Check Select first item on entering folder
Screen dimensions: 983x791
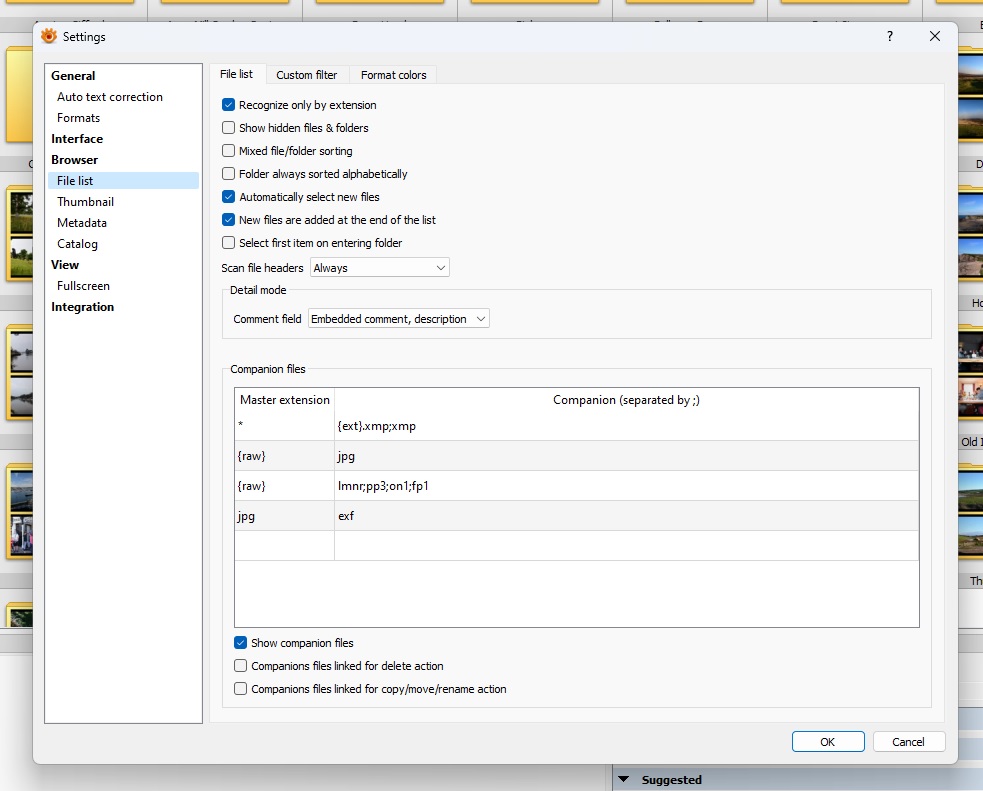pyautogui.click(x=229, y=243)
